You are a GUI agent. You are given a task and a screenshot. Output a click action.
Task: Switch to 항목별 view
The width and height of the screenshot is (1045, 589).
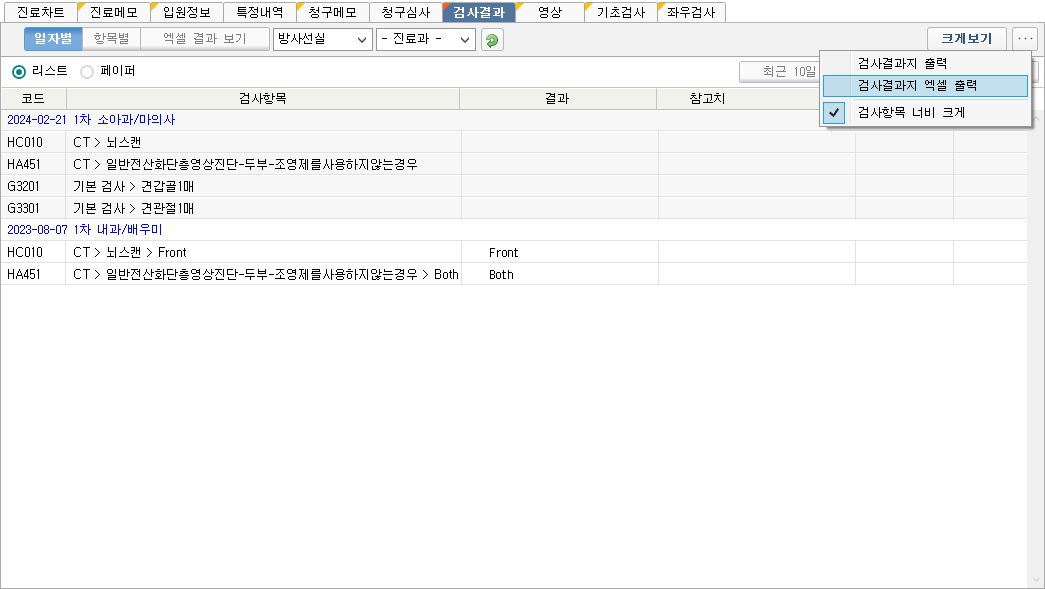click(x=111, y=39)
